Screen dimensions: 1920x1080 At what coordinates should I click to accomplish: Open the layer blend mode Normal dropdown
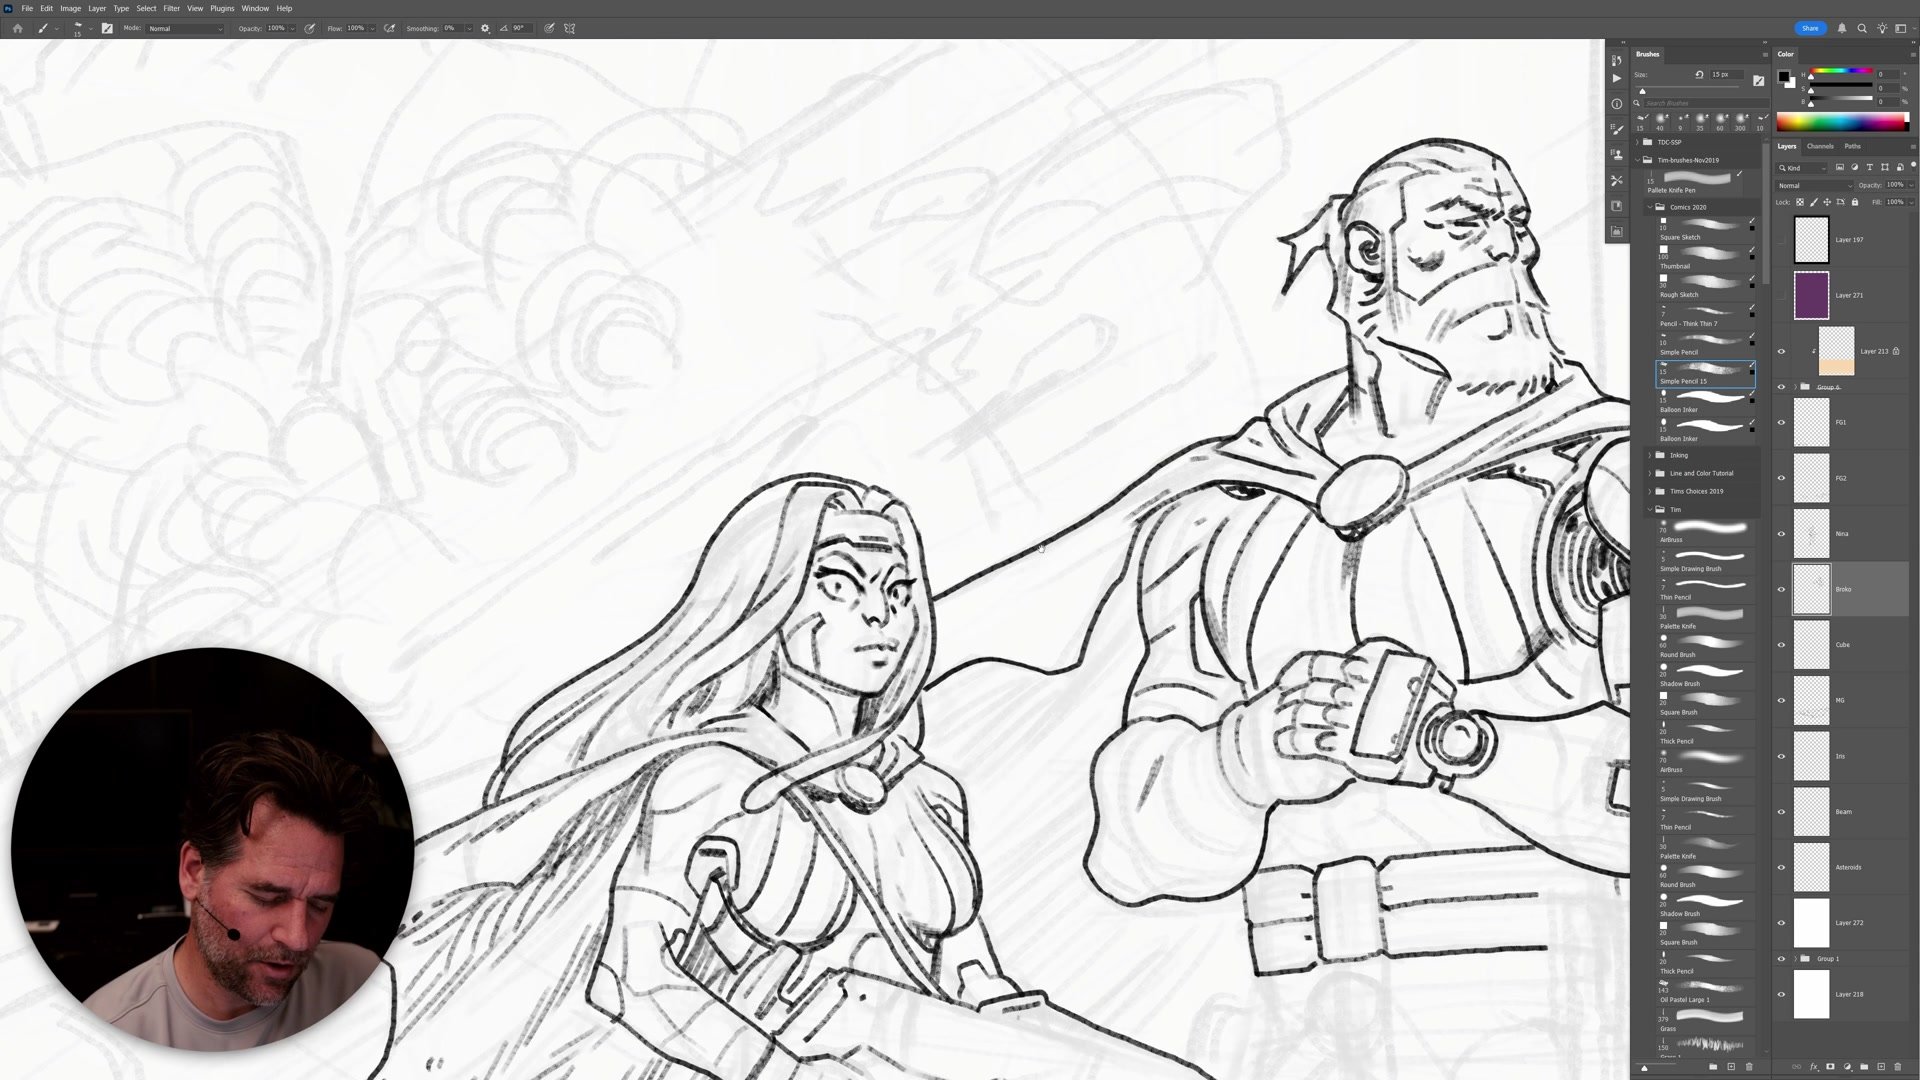(1814, 185)
